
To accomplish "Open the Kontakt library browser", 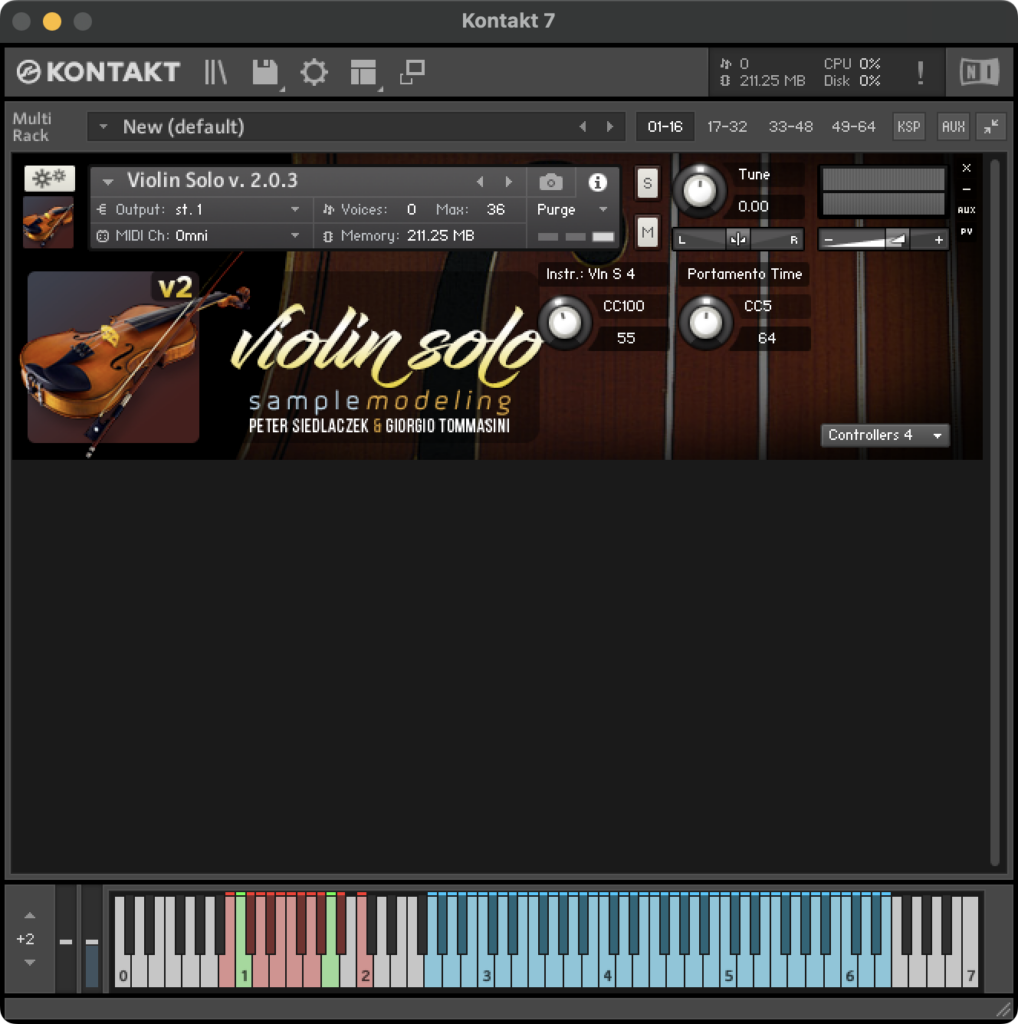I will pyautogui.click(x=215, y=72).
